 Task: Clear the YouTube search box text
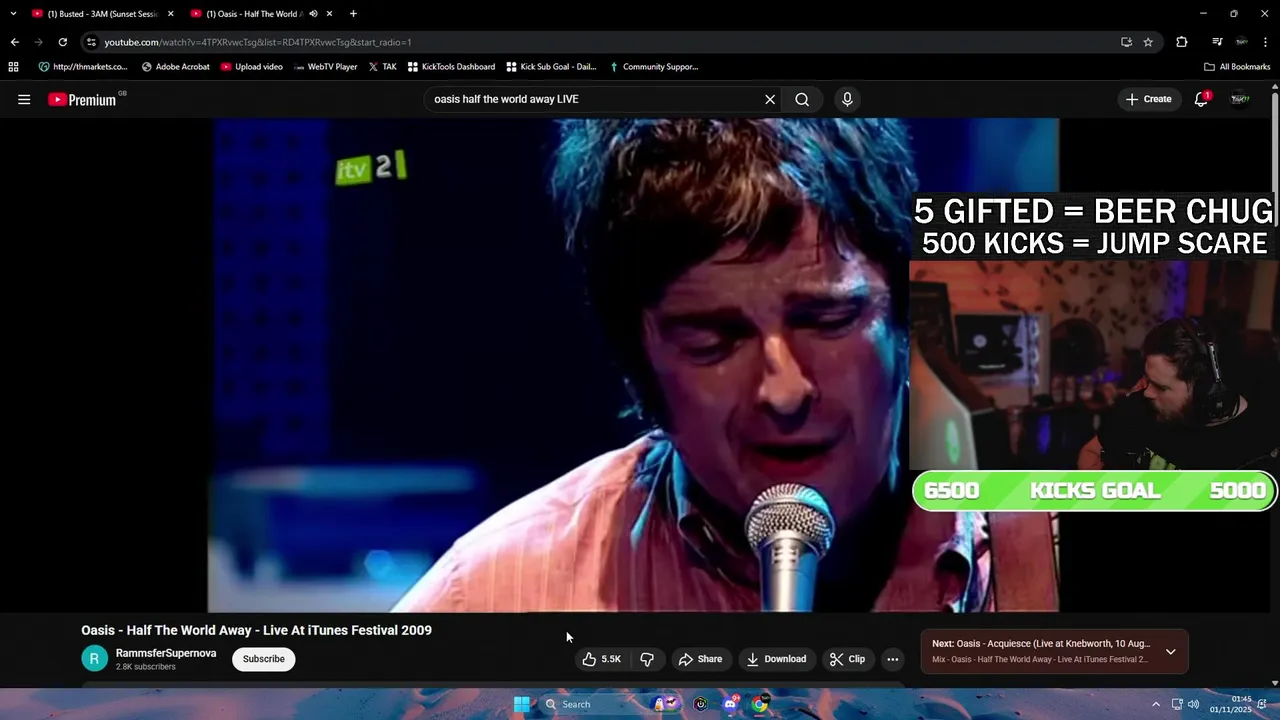770,99
